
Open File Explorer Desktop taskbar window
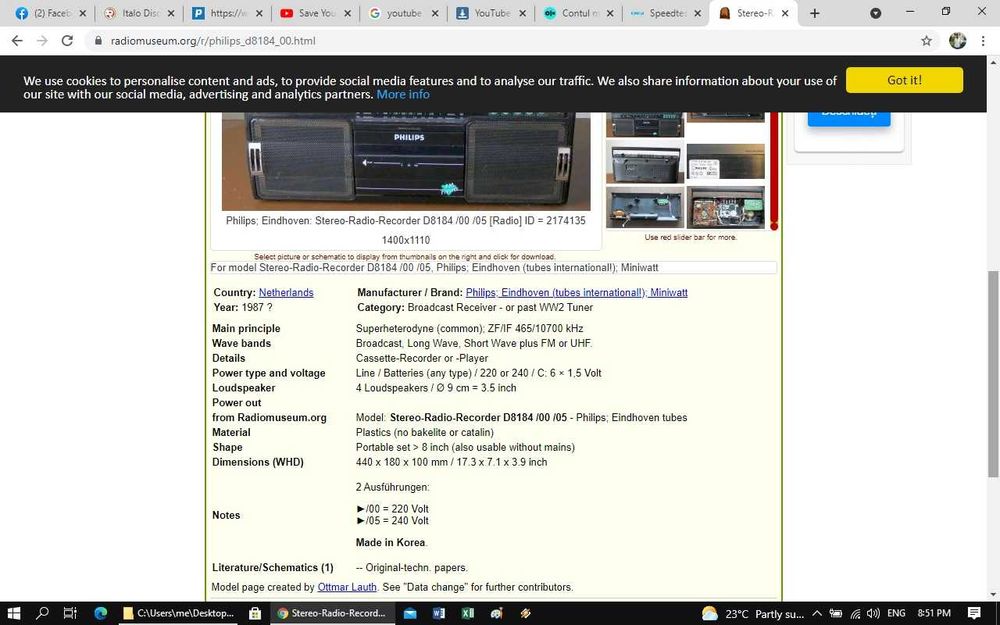coord(179,614)
